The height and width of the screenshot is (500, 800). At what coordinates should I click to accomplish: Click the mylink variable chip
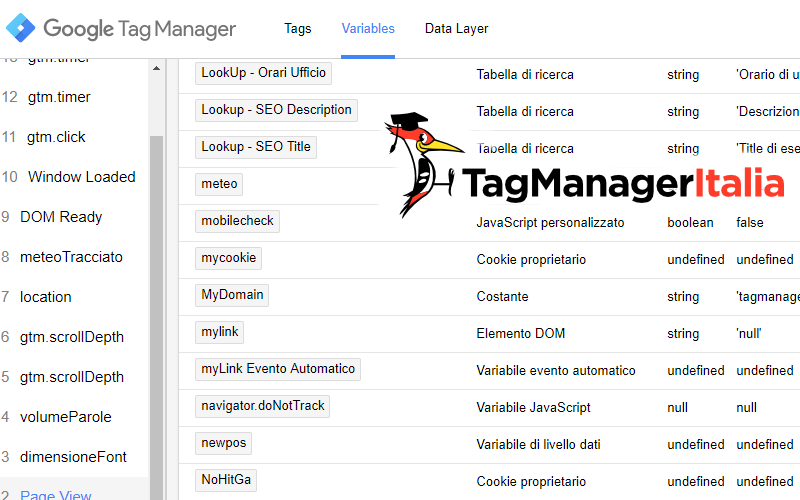(219, 332)
